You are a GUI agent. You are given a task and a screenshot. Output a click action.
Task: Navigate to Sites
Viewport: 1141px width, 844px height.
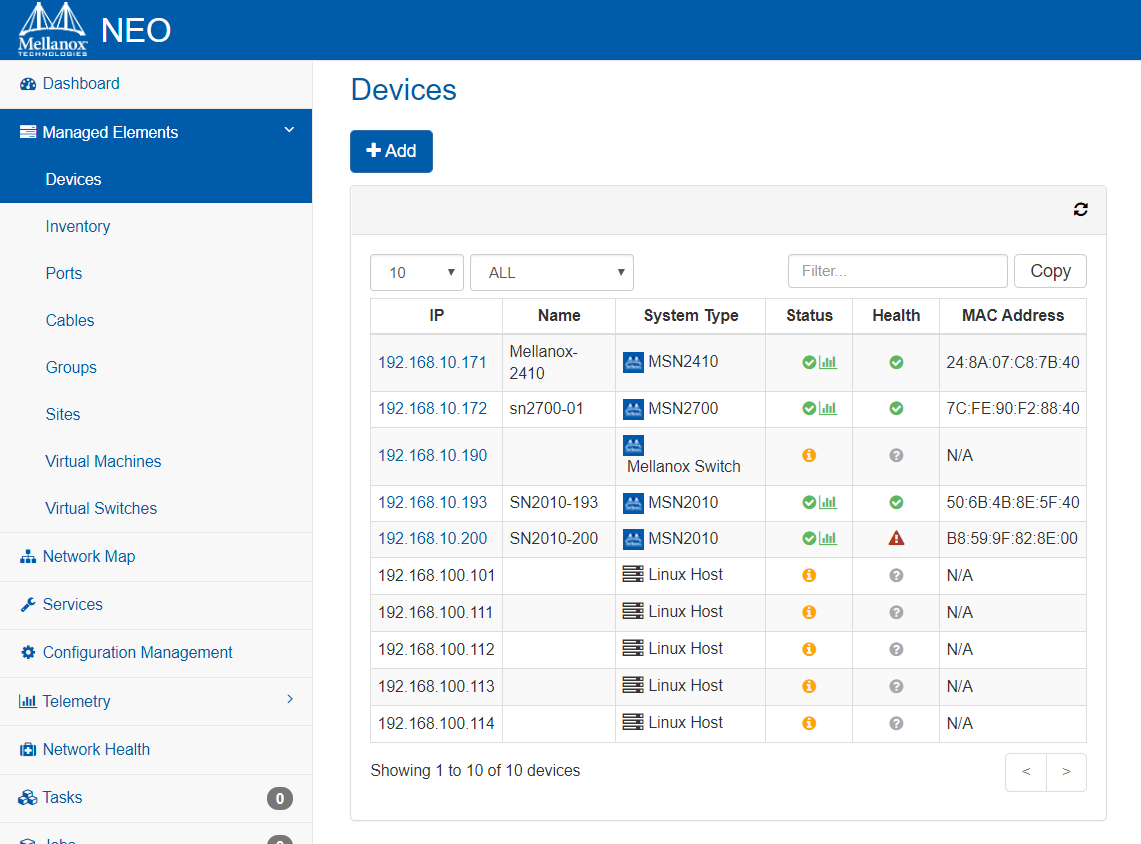(63, 415)
